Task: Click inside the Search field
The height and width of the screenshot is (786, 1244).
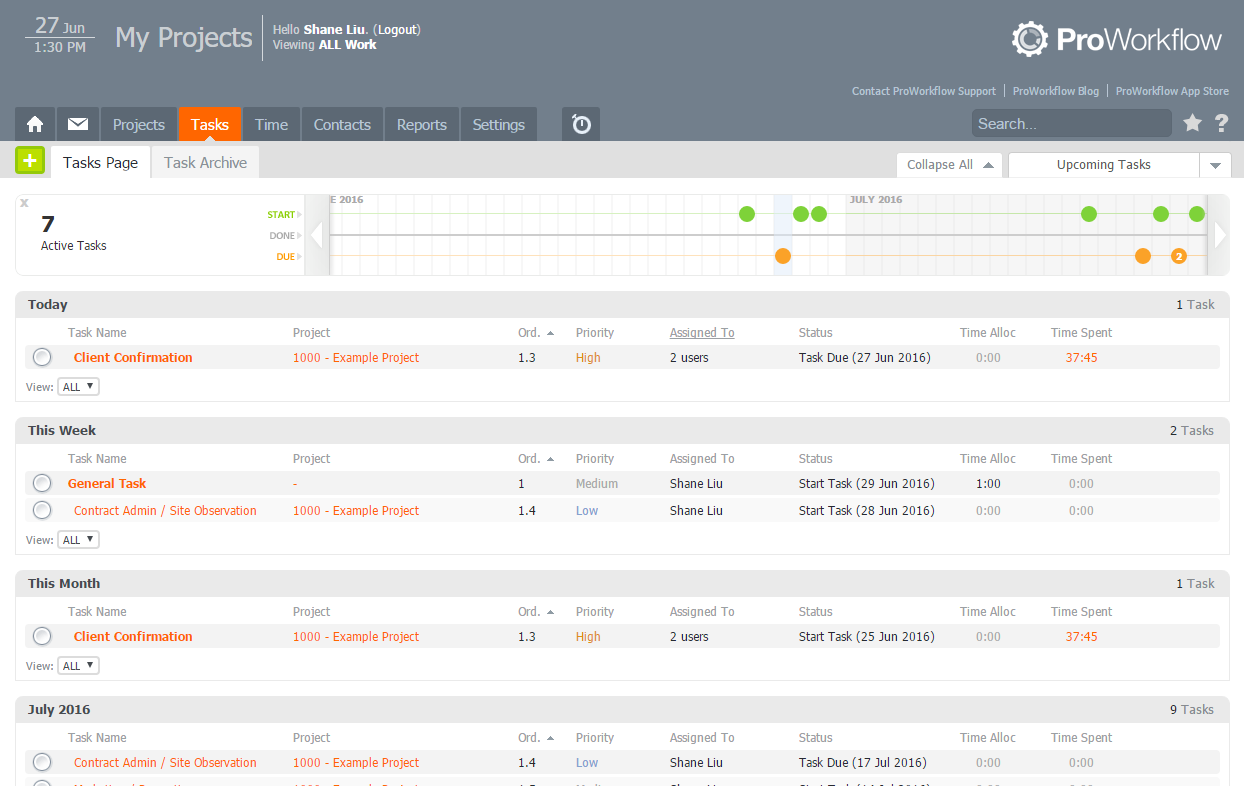Action: click(x=1071, y=123)
